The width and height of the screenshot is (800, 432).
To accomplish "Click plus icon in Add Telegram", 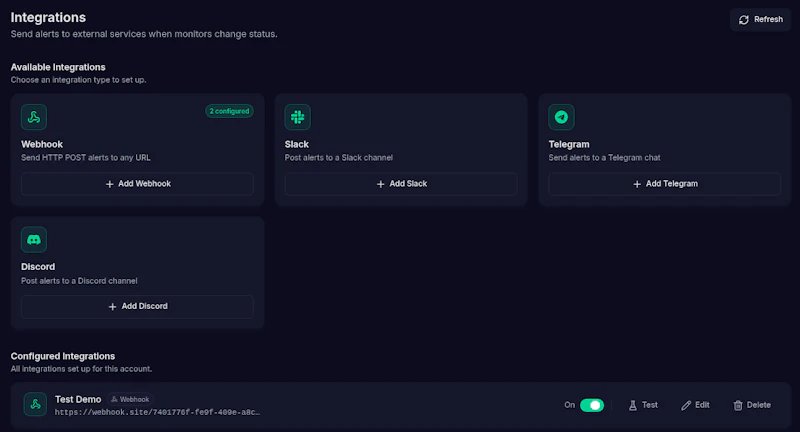I will 637,184.
